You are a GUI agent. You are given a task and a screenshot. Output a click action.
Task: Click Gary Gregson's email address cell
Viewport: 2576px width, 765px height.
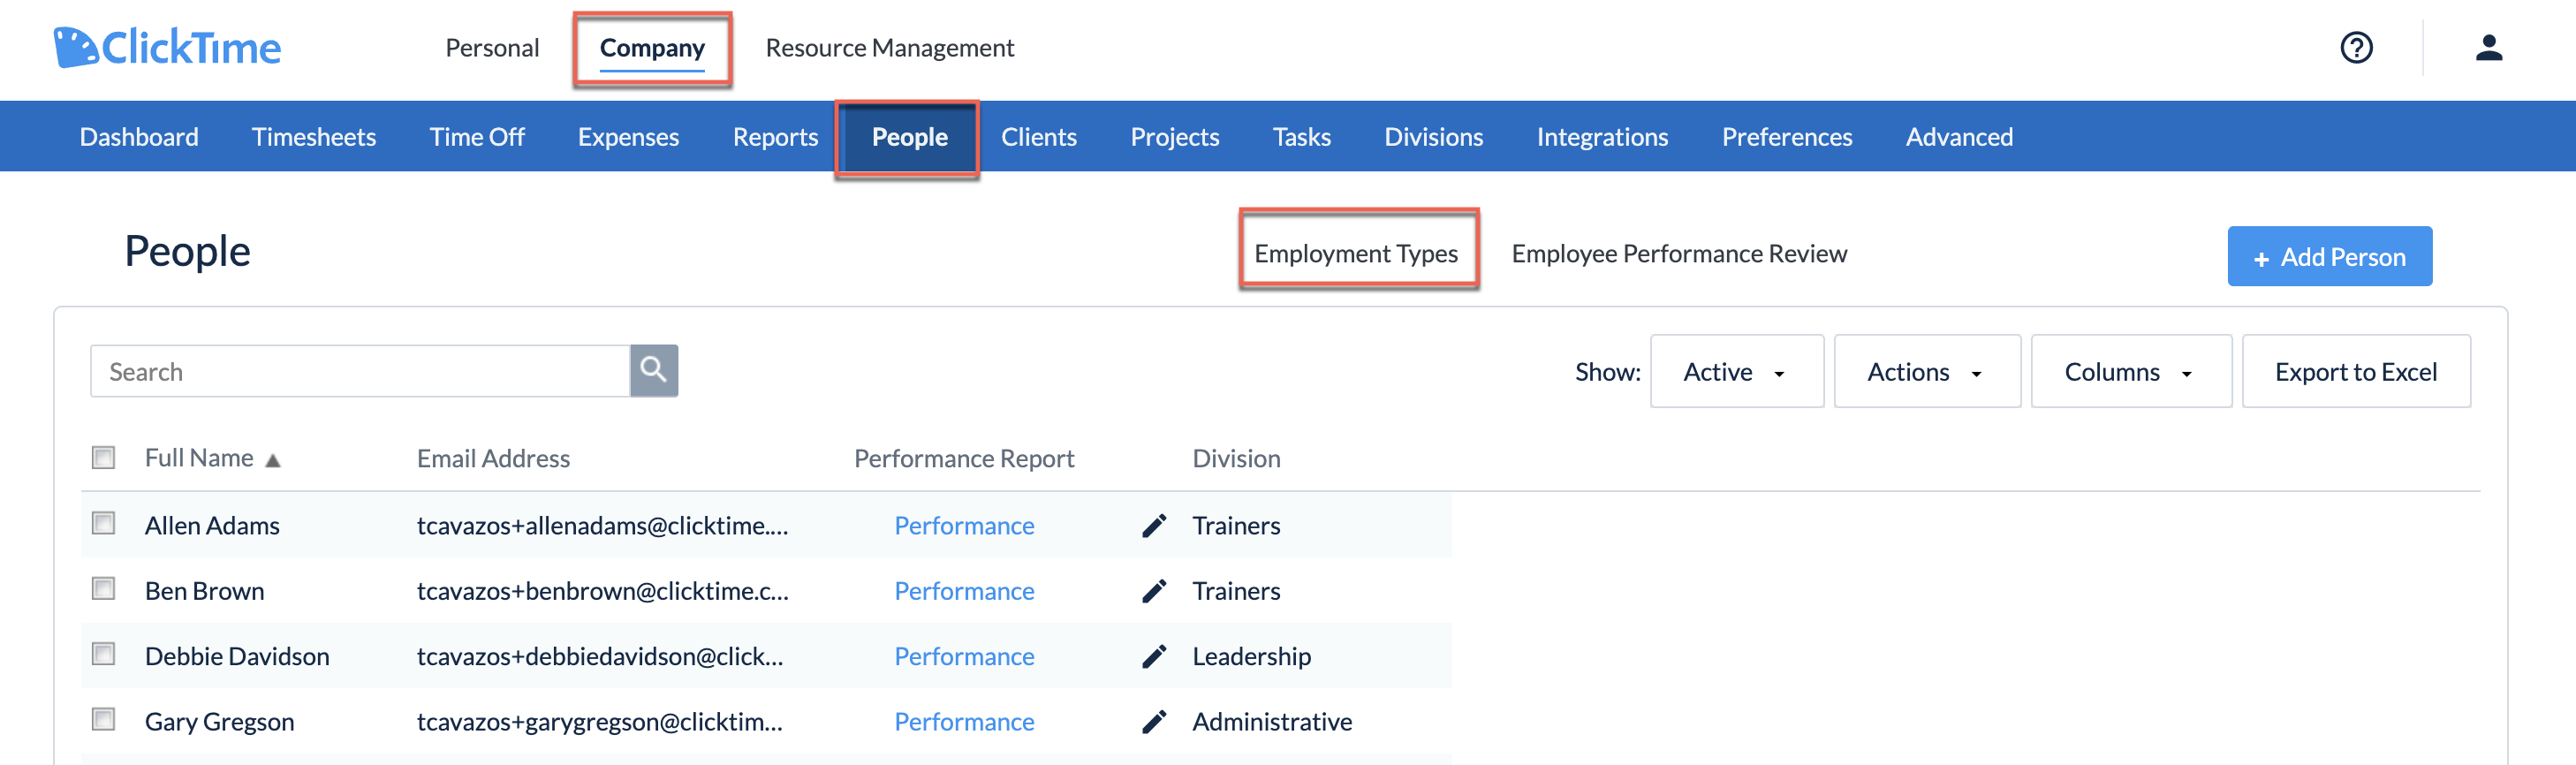(x=600, y=721)
